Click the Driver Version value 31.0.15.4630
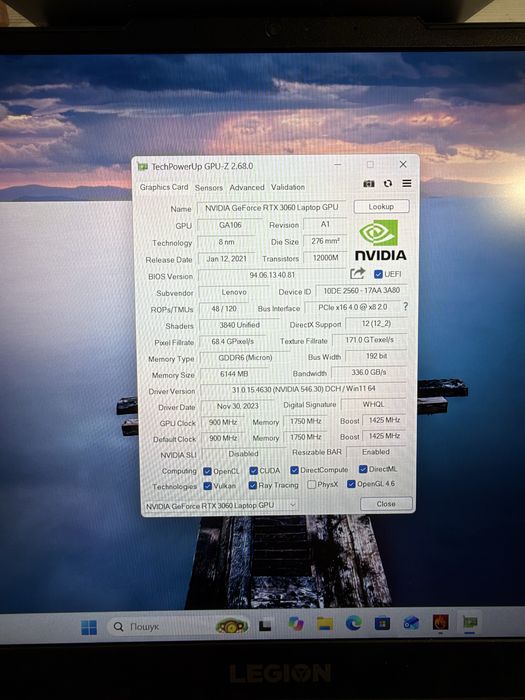 click(x=304, y=389)
